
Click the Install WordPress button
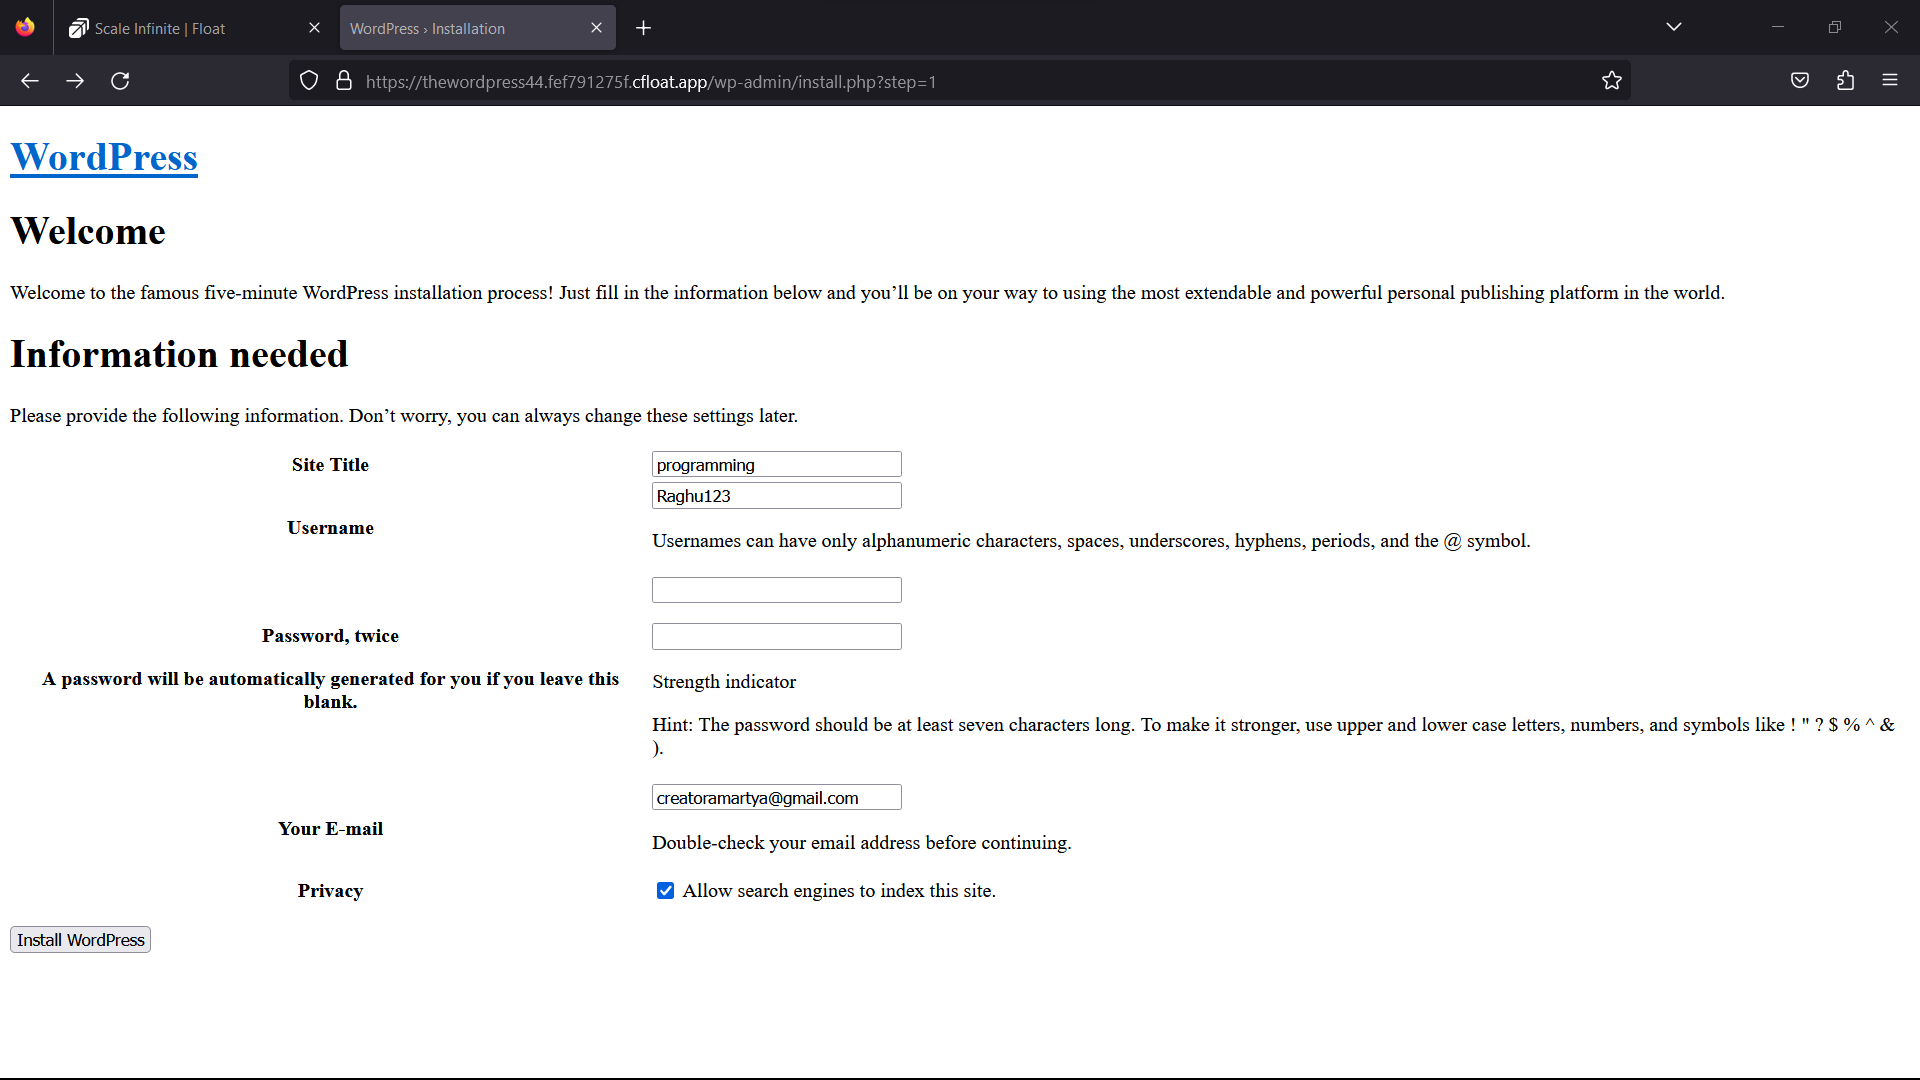pos(80,940)
